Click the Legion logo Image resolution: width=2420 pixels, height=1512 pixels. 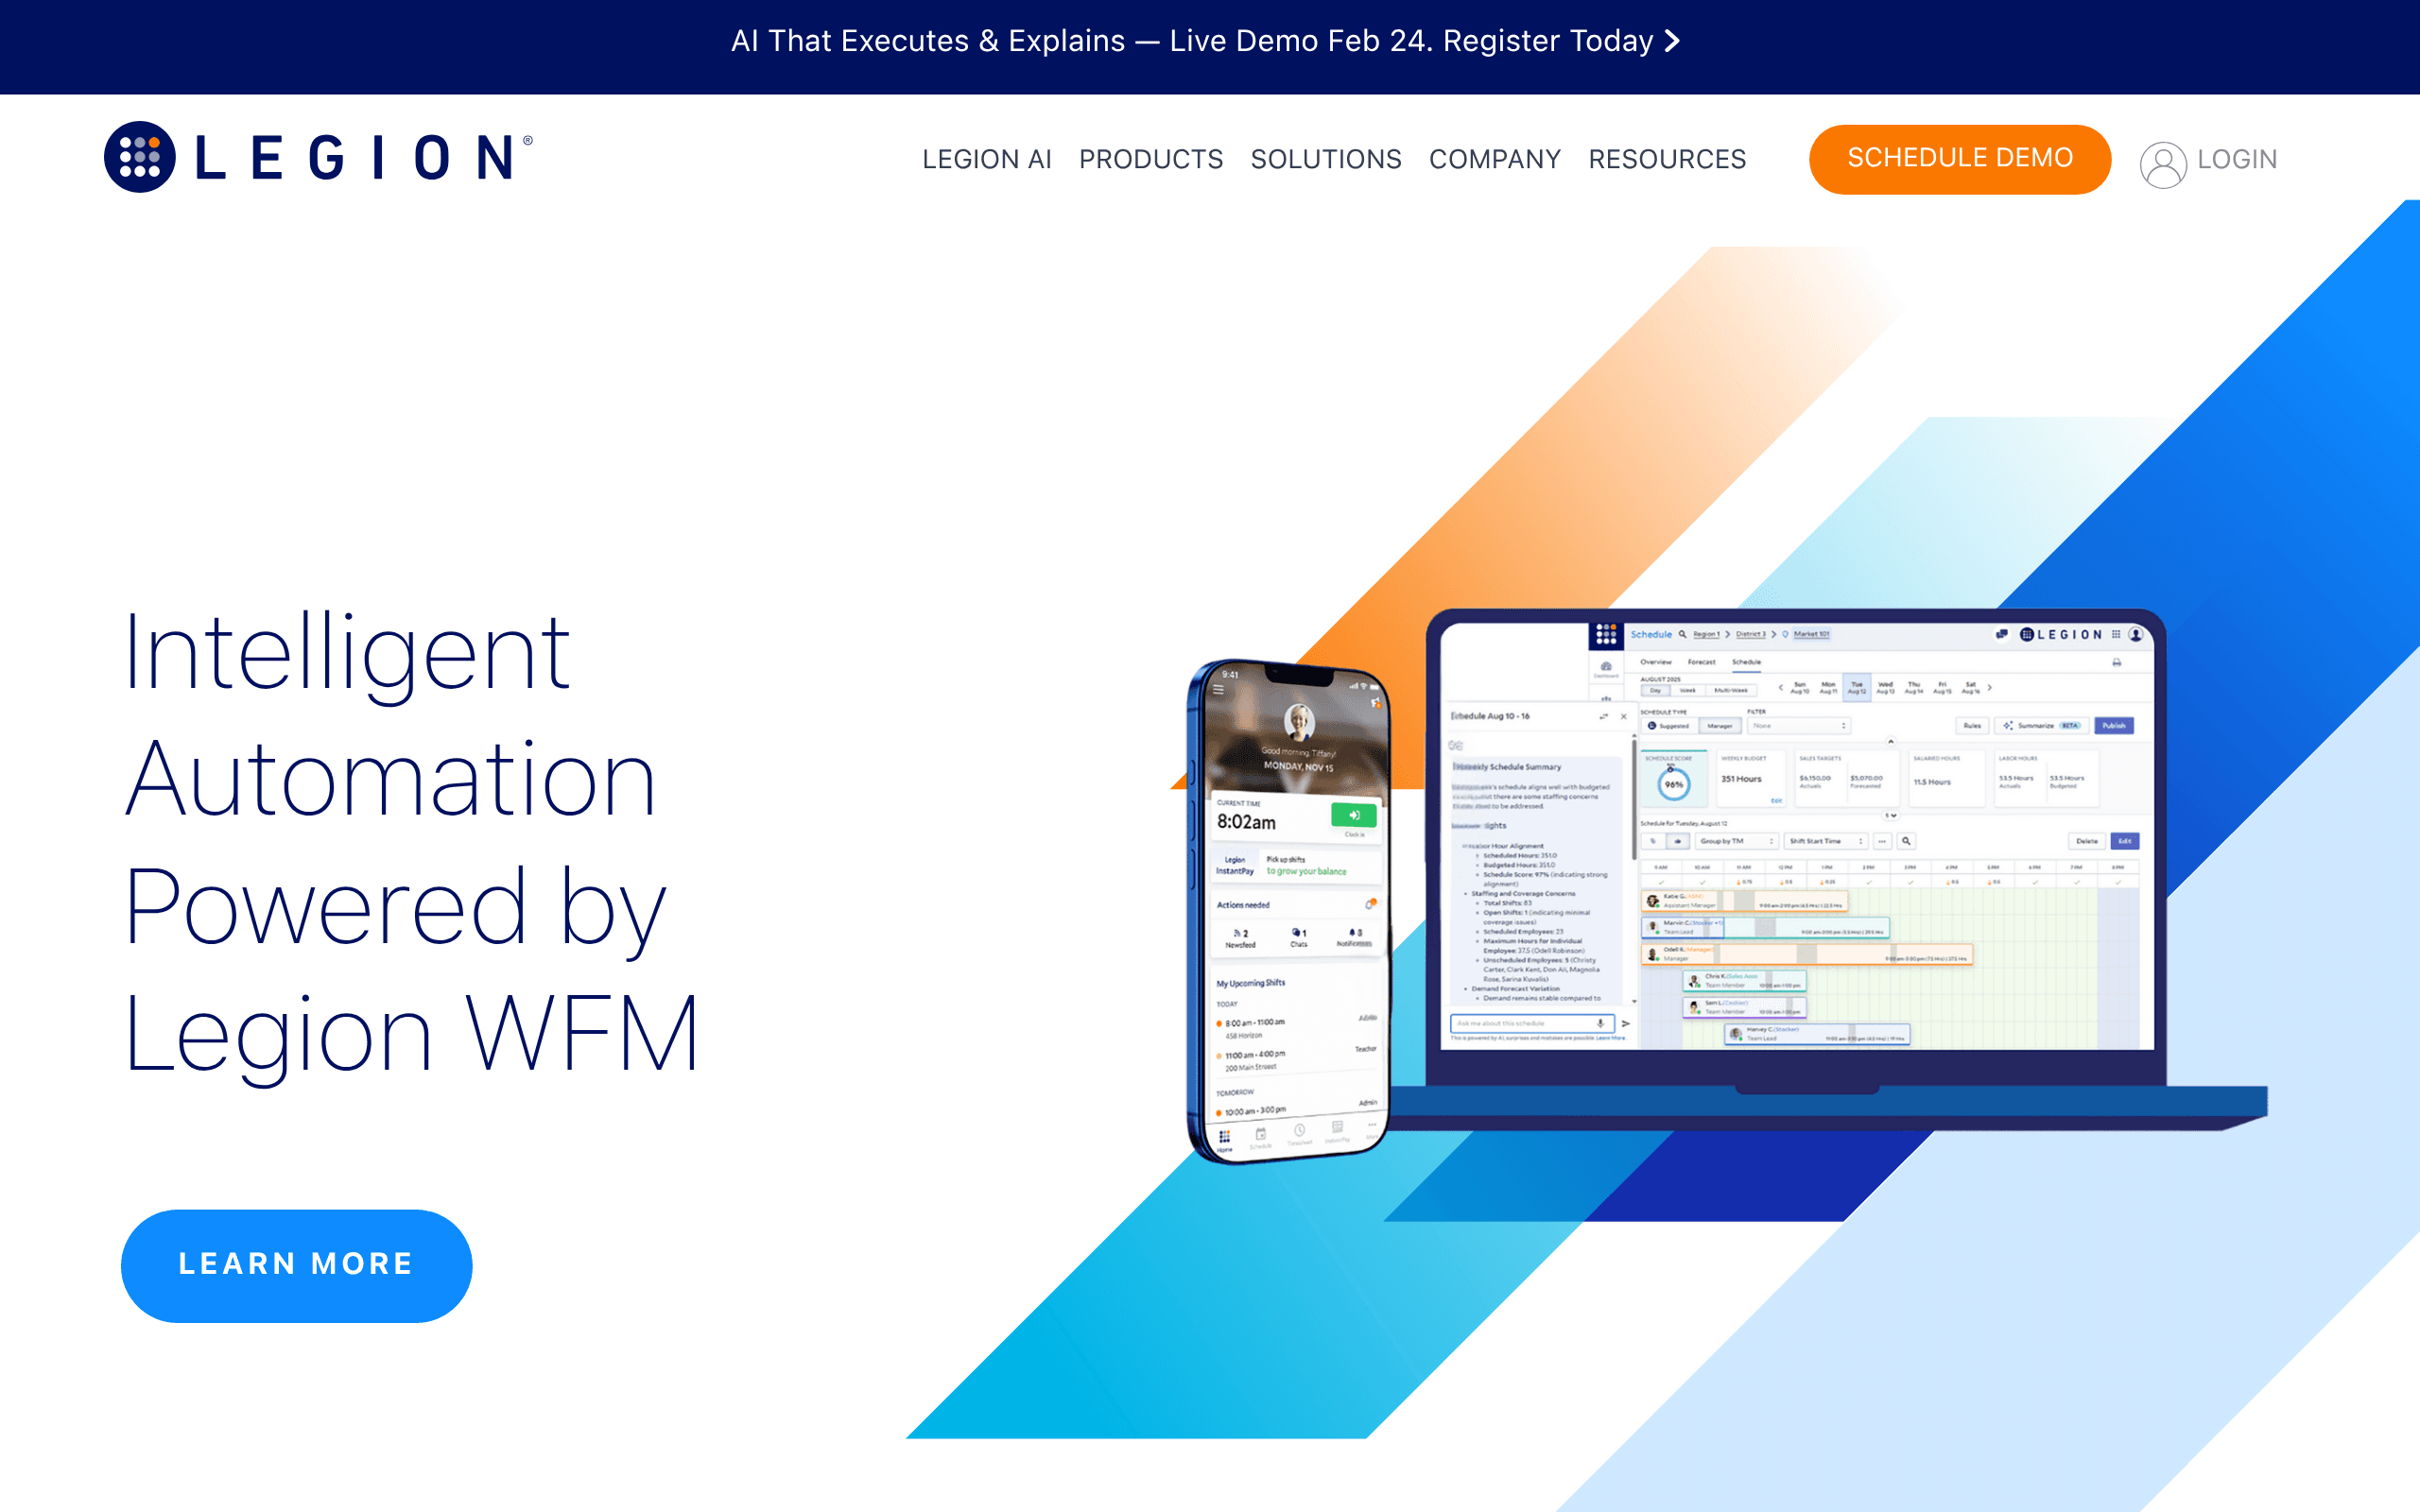(318, 157)
